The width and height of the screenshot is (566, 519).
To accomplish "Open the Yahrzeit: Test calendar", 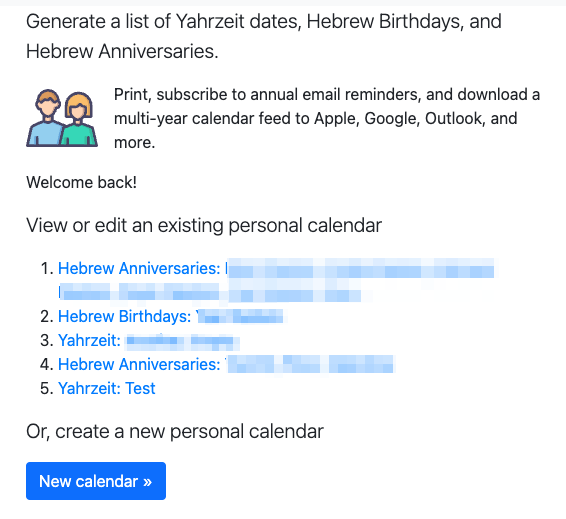I will pyautogui.click(x=107, y=389).
